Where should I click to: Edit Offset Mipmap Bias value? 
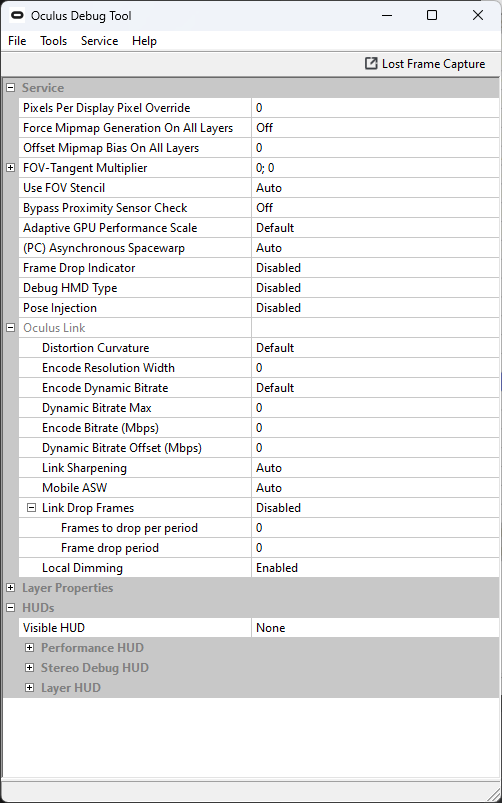[x=375, y=148]
